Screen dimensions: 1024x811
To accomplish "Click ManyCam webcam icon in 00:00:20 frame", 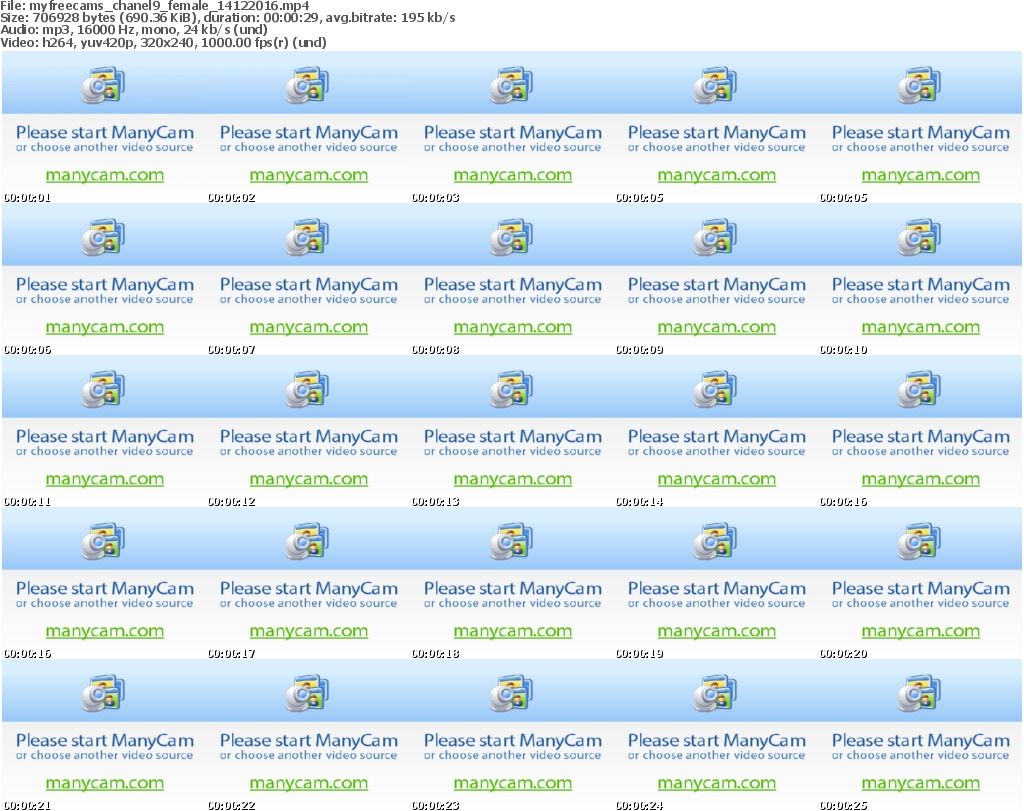I will (919, 541).
